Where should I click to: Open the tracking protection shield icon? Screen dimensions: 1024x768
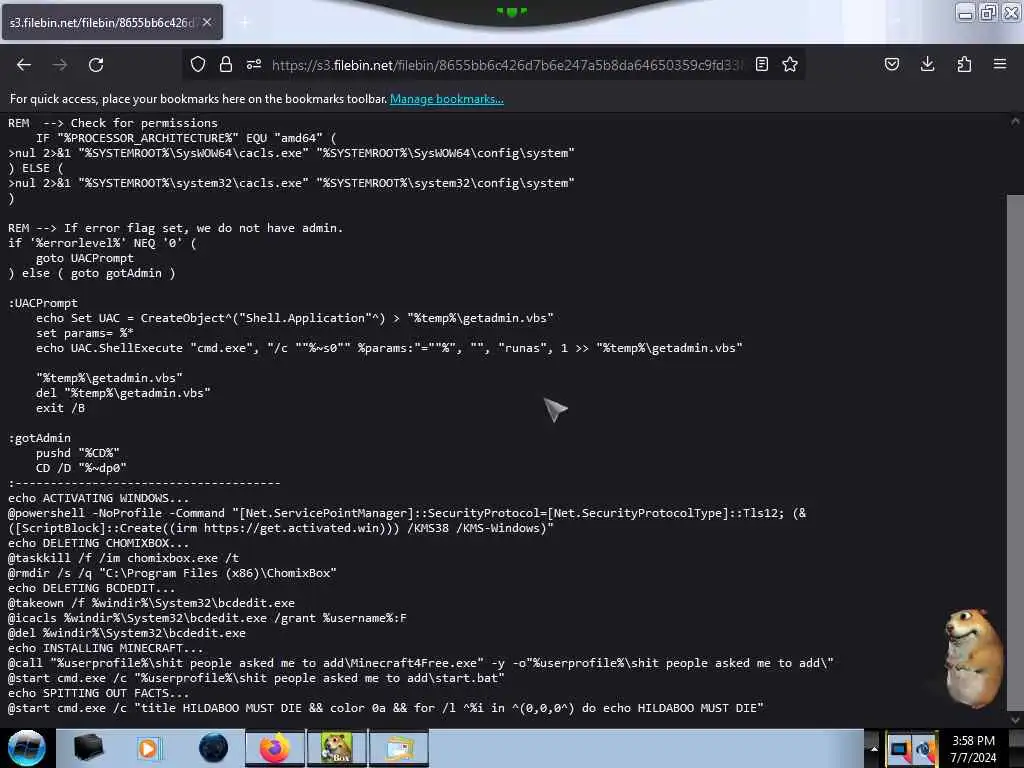(x=198, y=64)
